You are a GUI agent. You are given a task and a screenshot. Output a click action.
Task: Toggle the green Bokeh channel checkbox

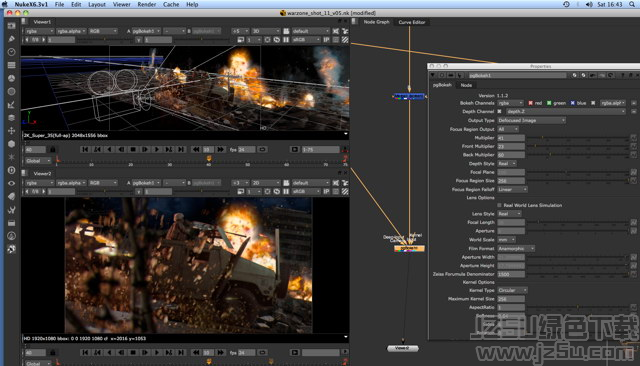(x=549, y=103)
